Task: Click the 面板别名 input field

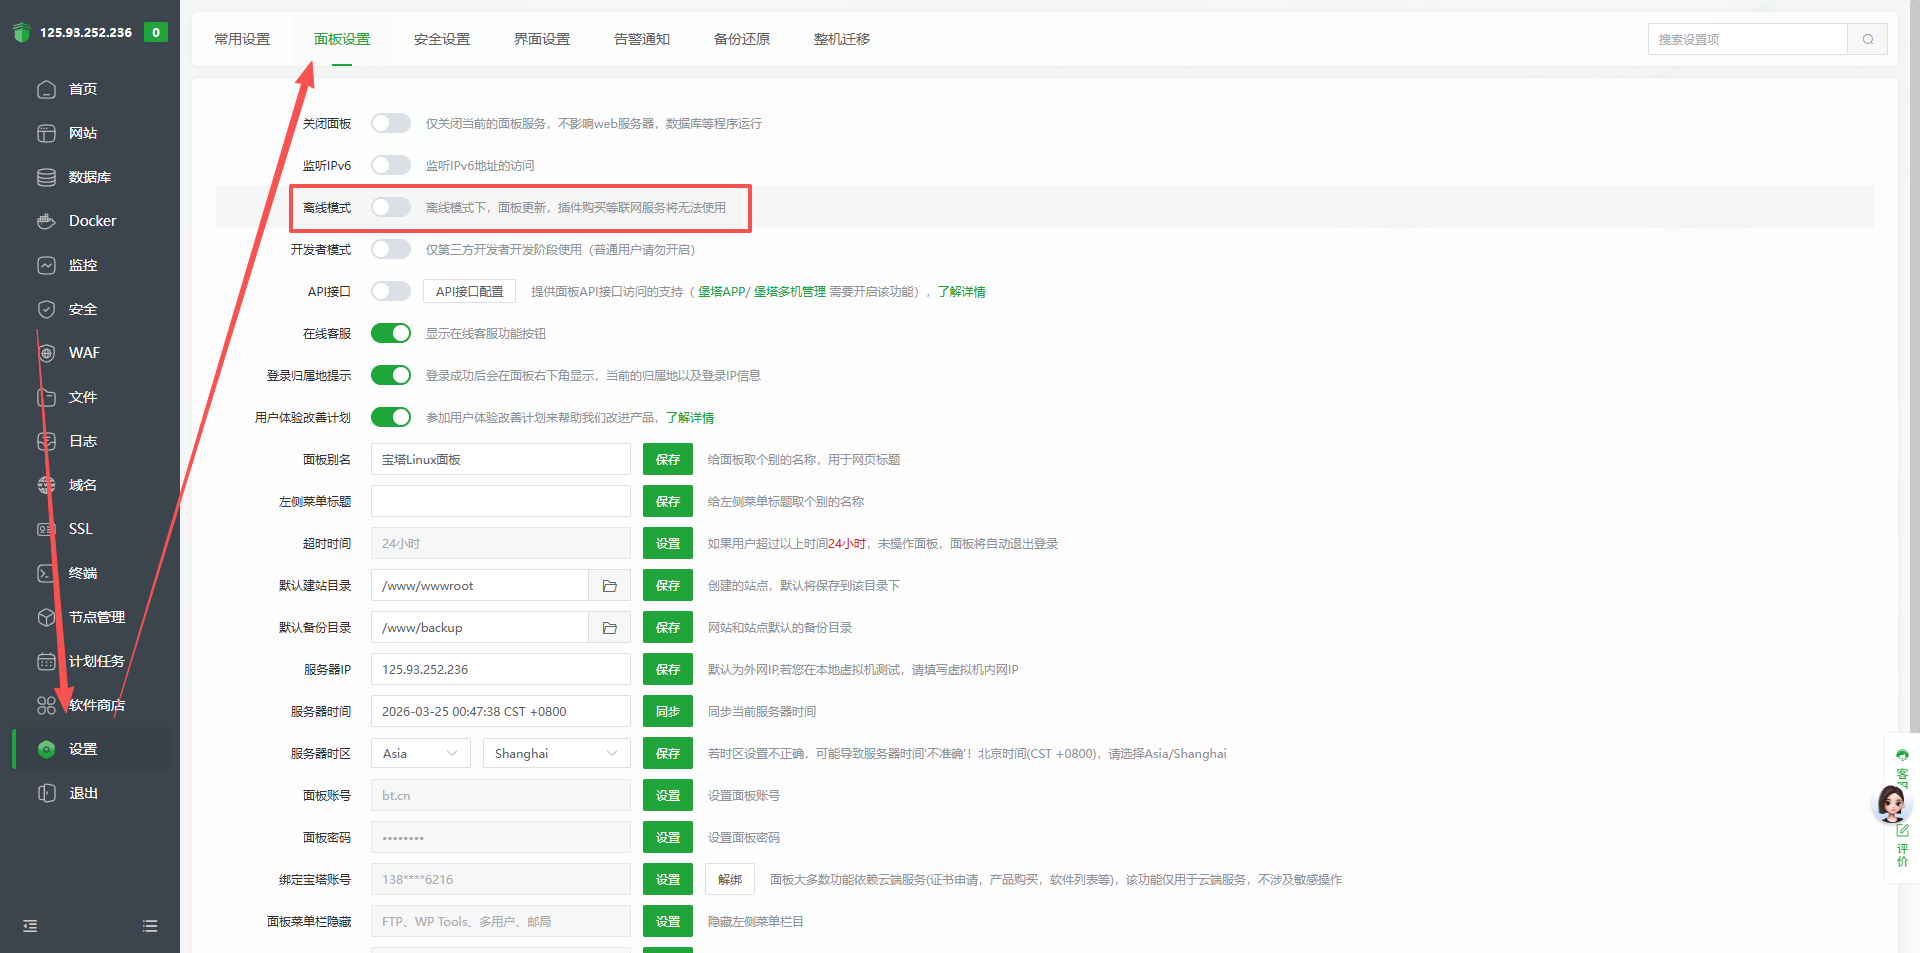Action: click(x=500, y=460)
